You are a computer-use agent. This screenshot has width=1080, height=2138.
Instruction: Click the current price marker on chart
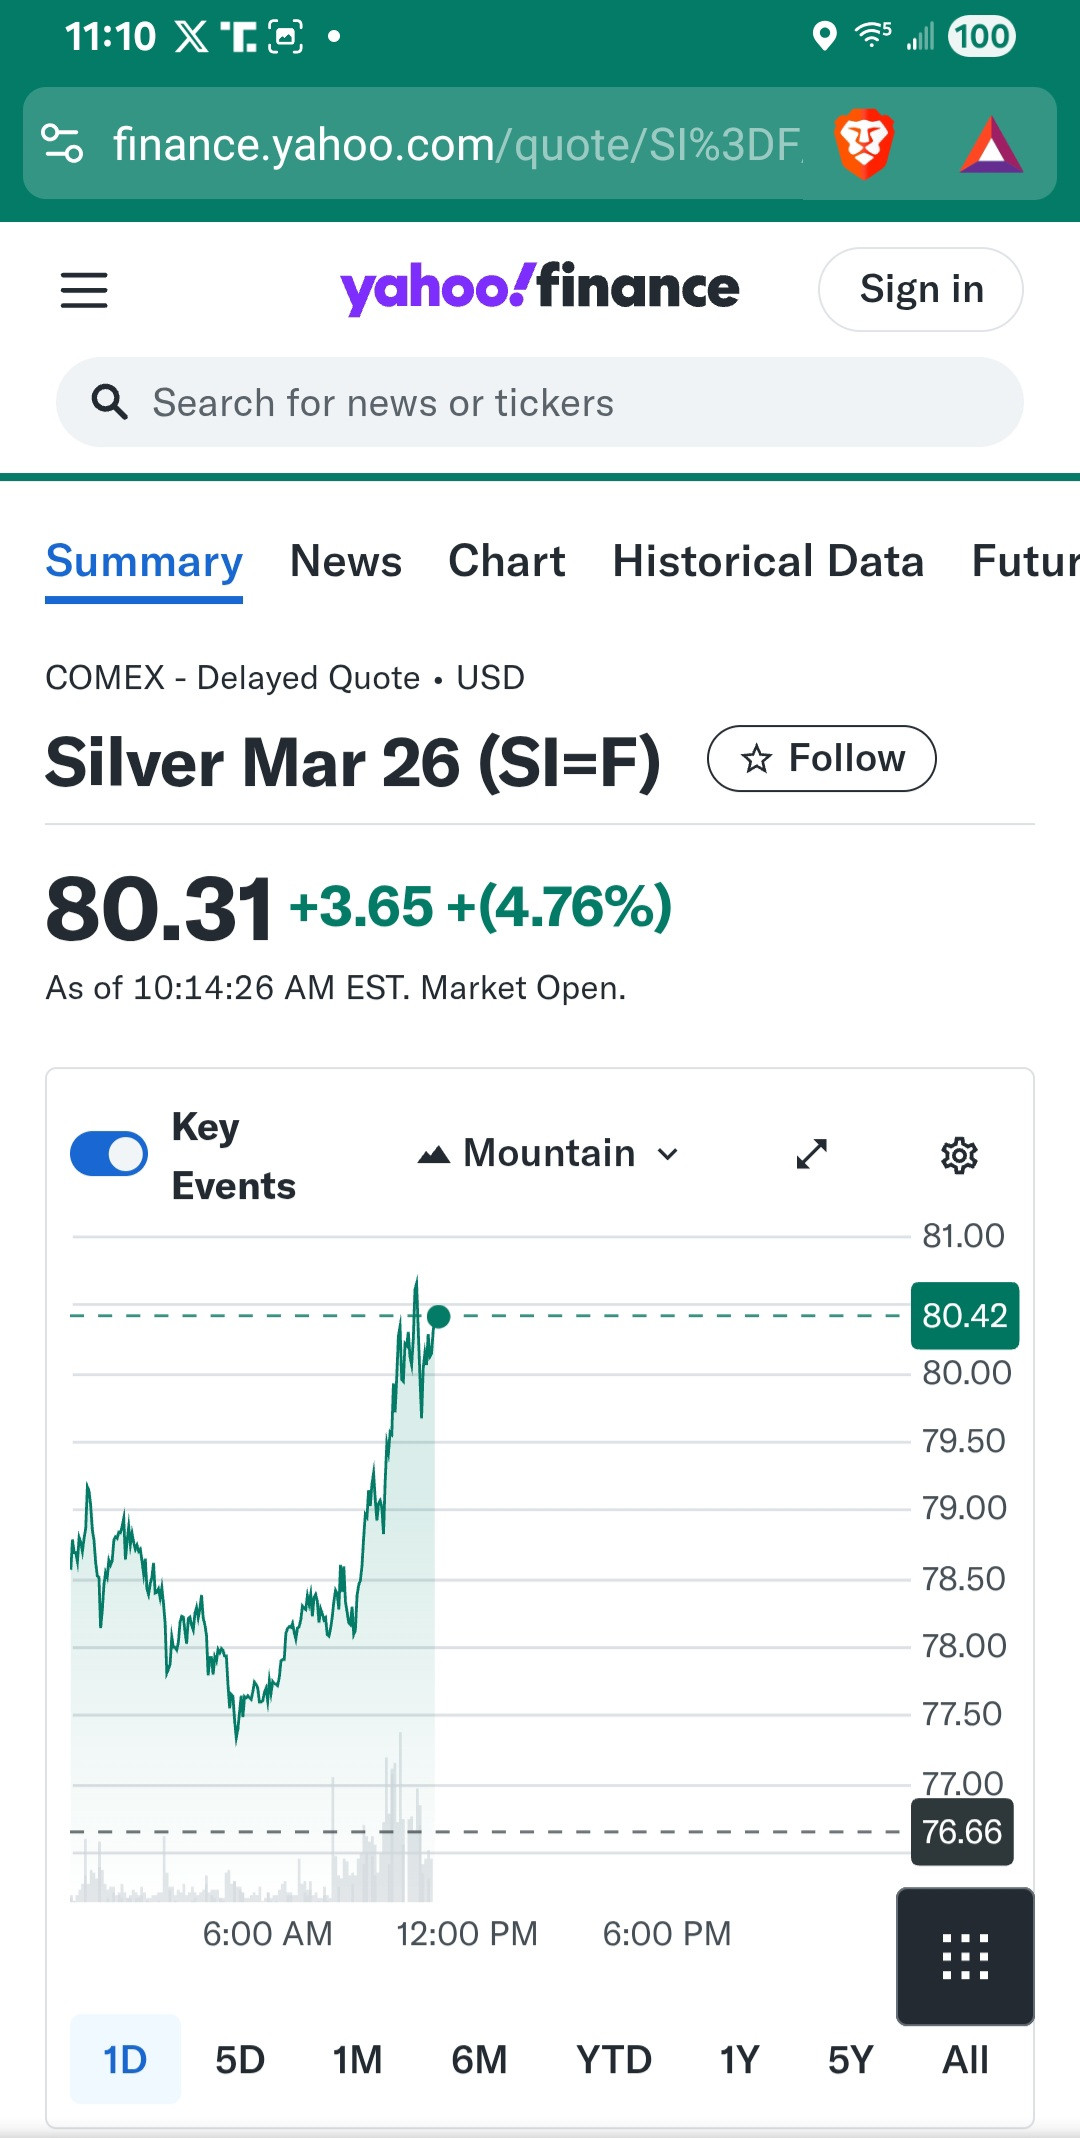click(x=438, y=1316)
